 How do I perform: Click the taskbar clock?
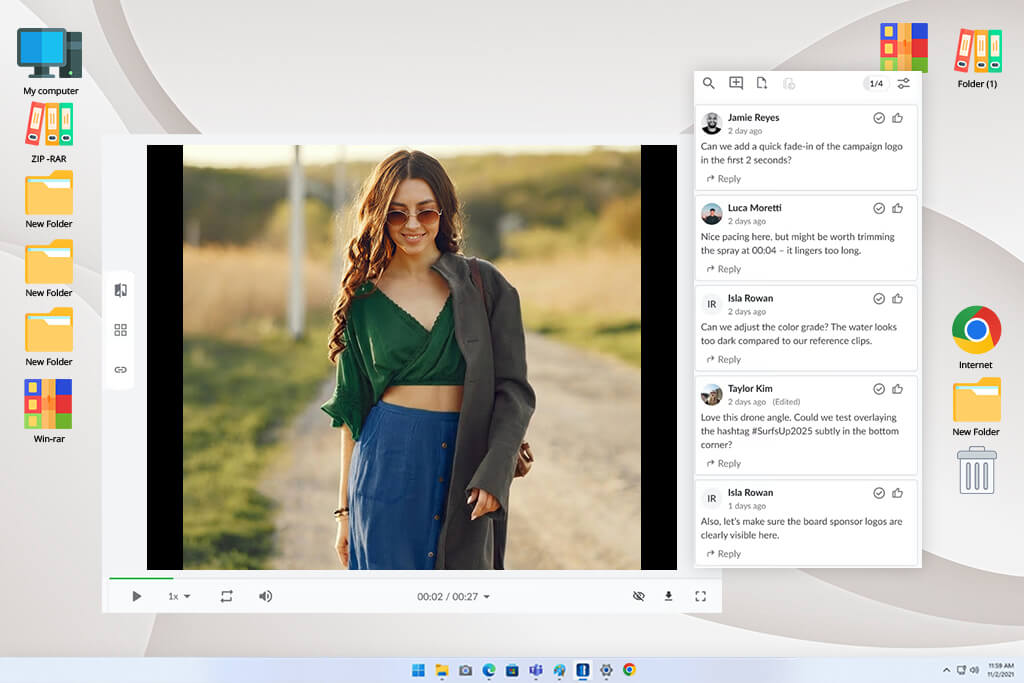1000,670
